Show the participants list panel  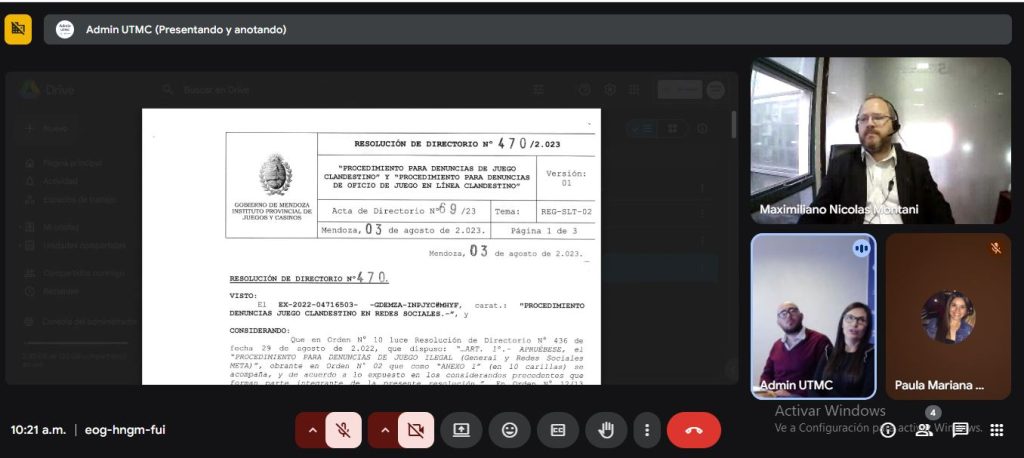[x=924, y=430]
